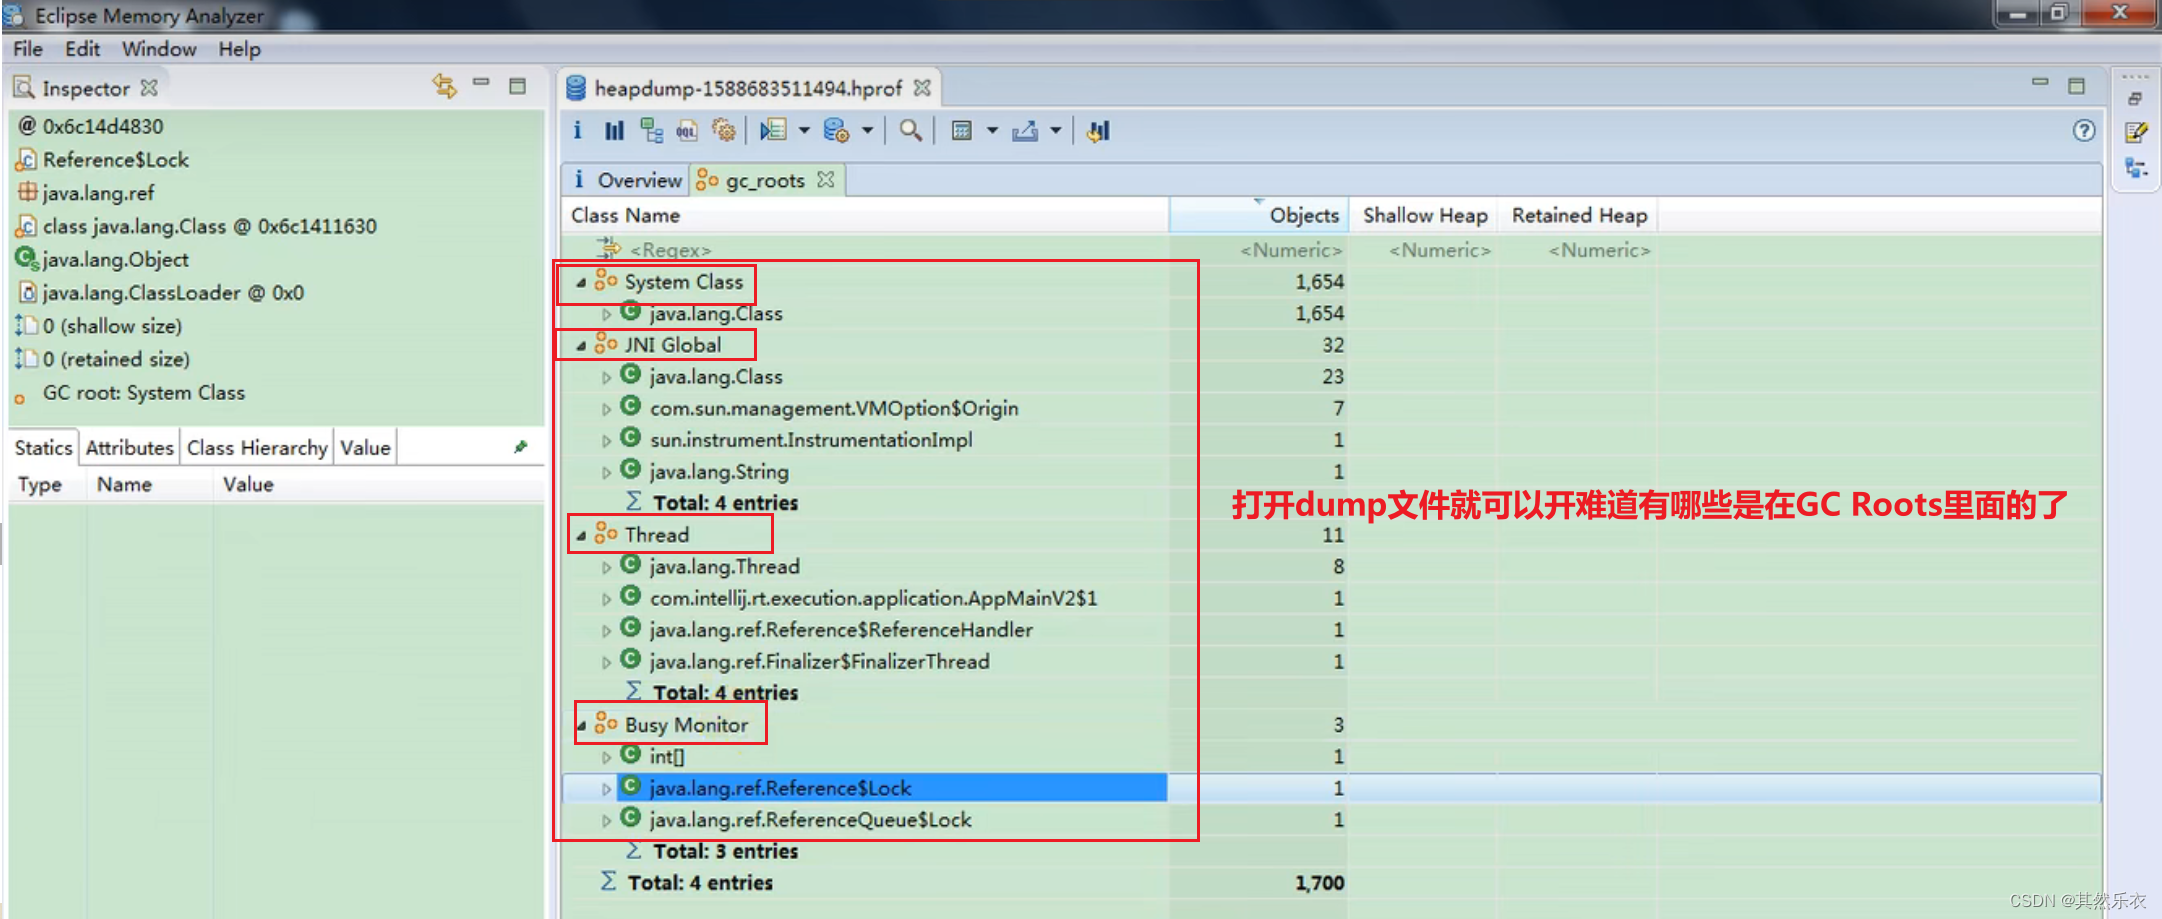The width and height of the screenshot is (2162, 919).
Task: Open the Window menu
Action: pyautogui.click(x=158, y=48)
